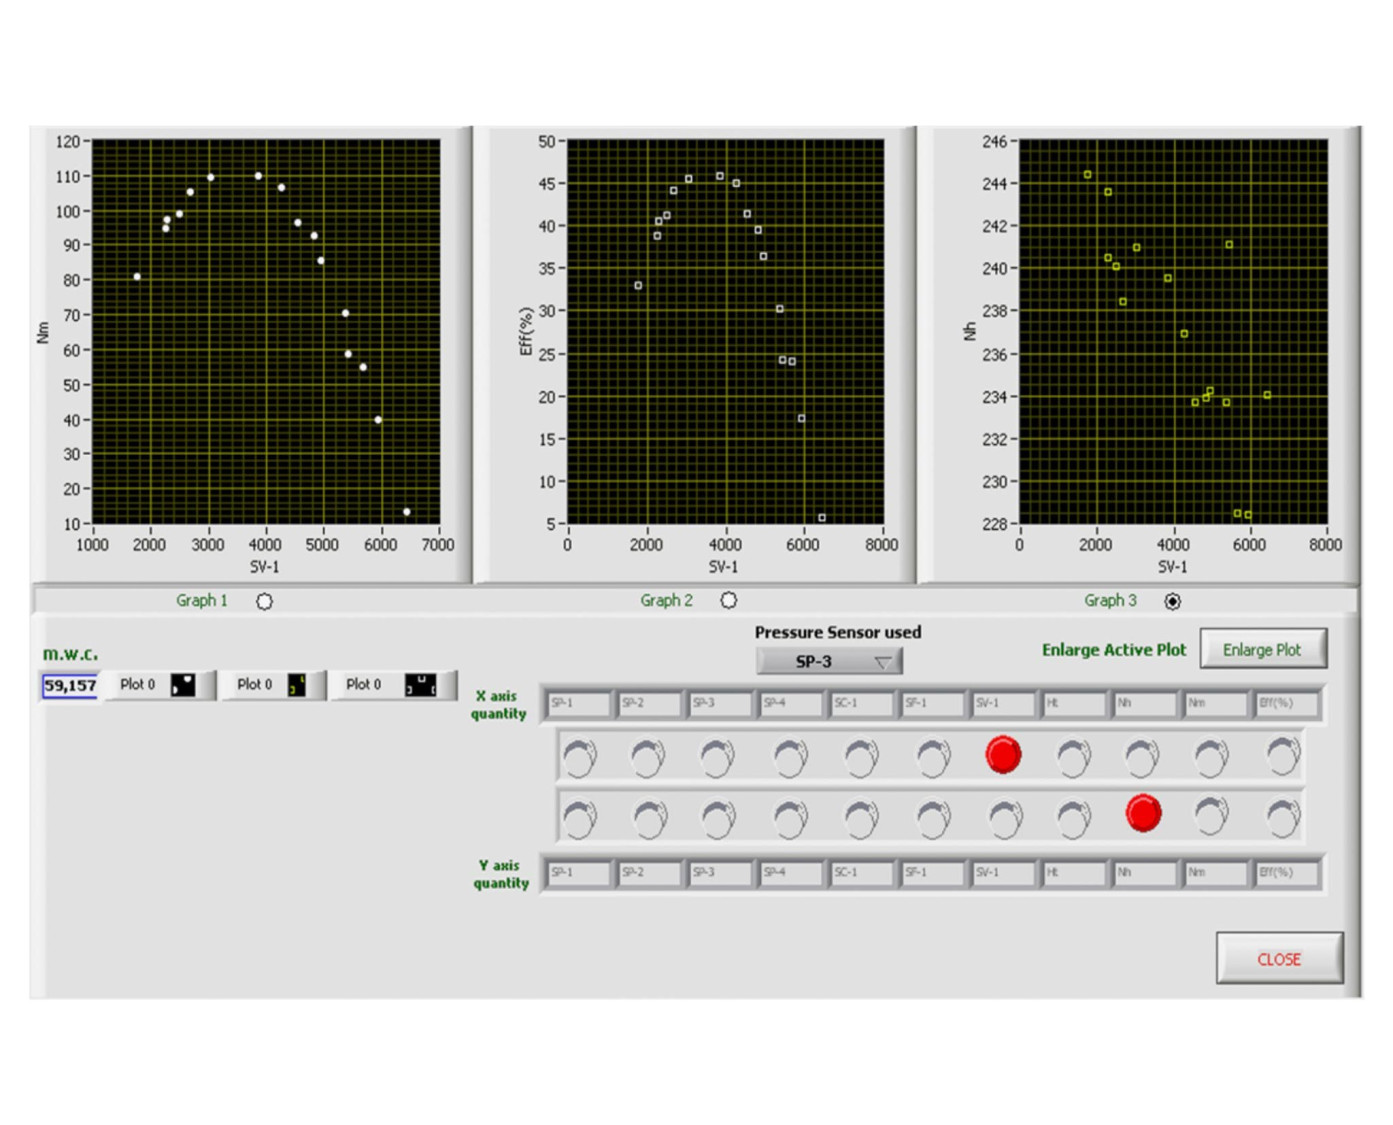1393x1125 pixels.
Task: Set Y axis quantity to SP-3
Action: point(718,816)
